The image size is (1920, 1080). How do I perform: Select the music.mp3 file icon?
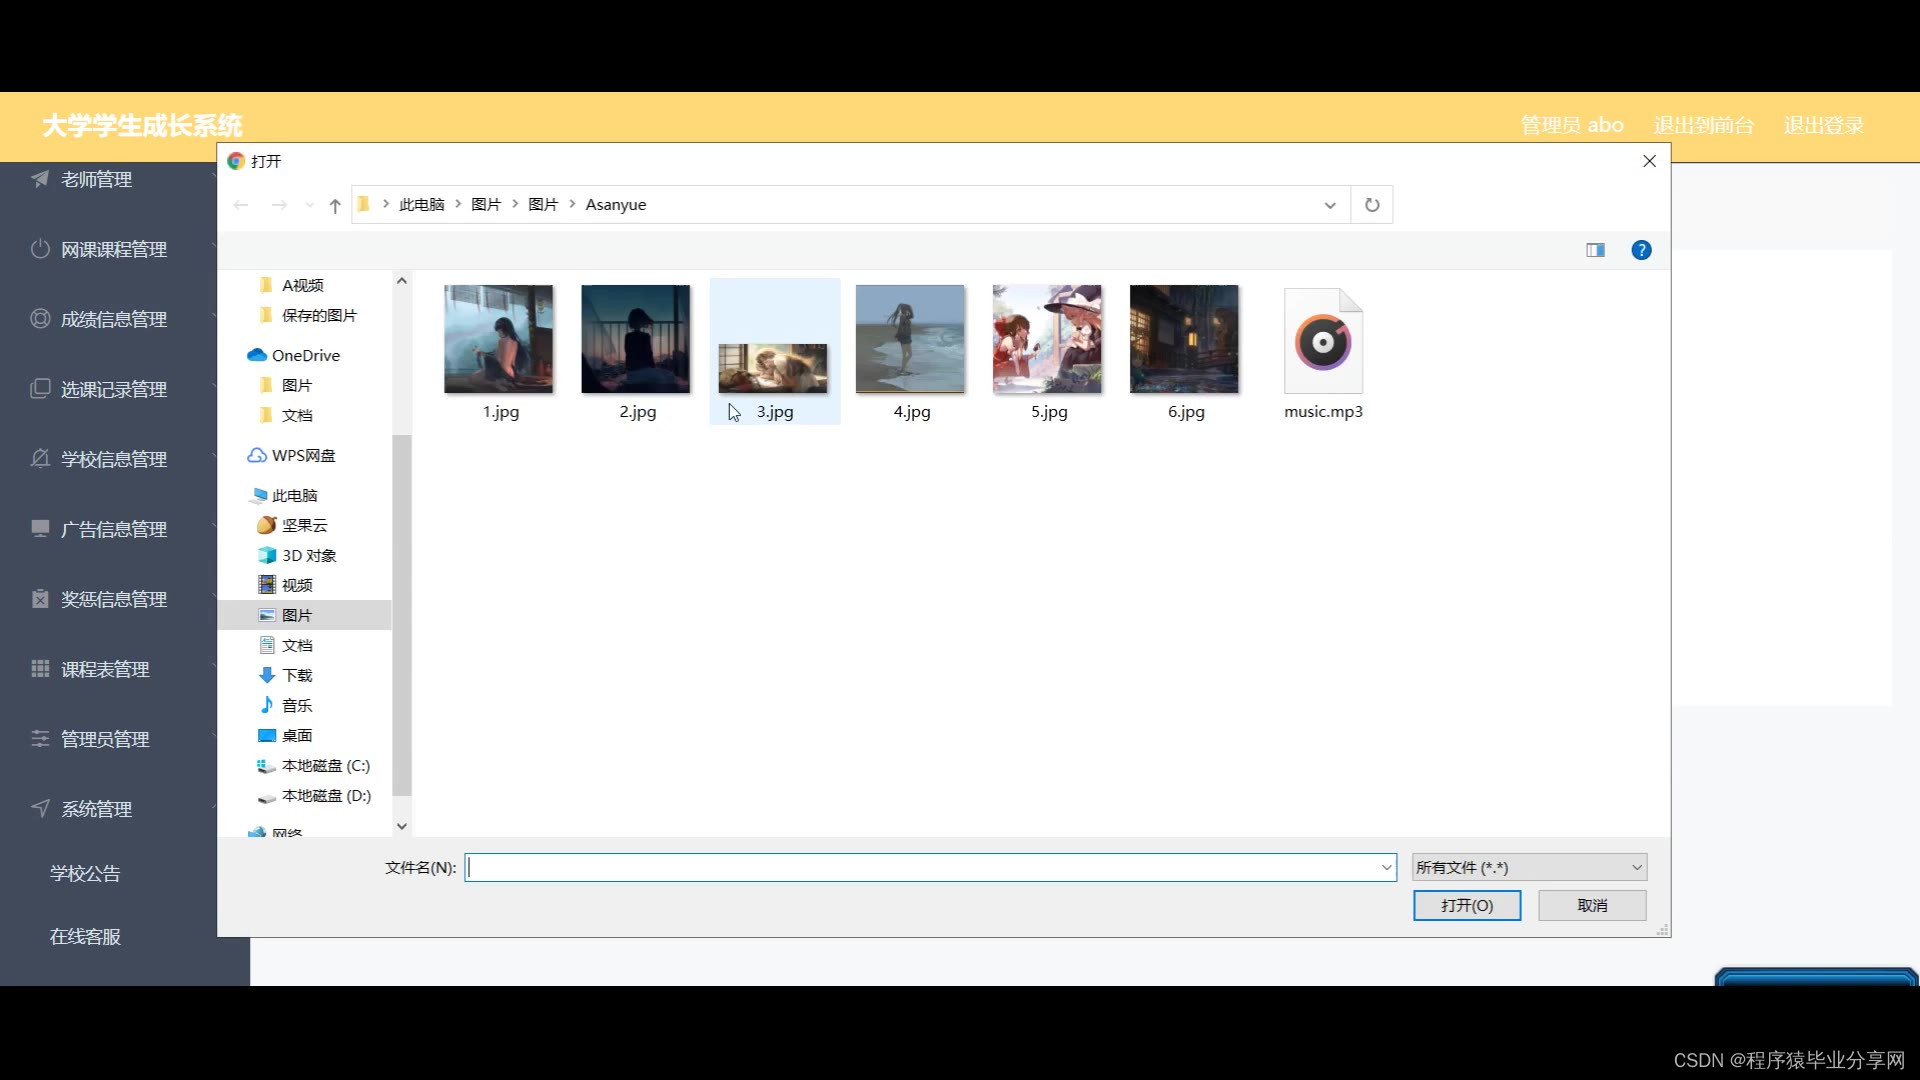click(1323, 342)
